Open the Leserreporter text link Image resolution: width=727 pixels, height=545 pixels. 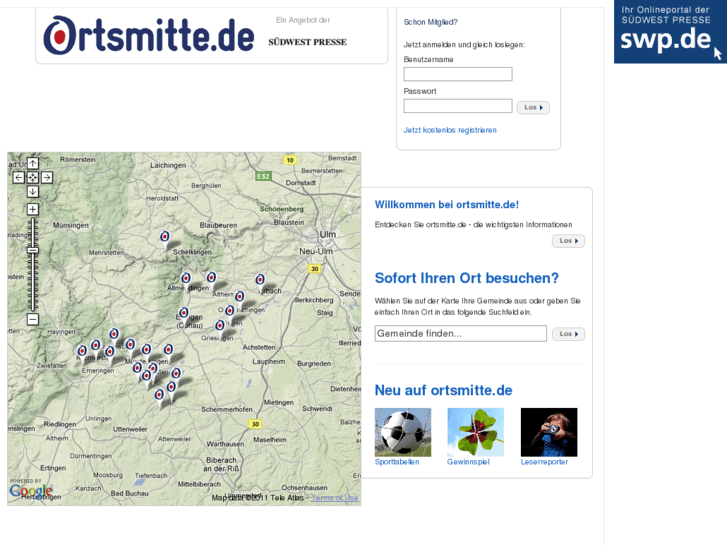[x=544, y=462]
